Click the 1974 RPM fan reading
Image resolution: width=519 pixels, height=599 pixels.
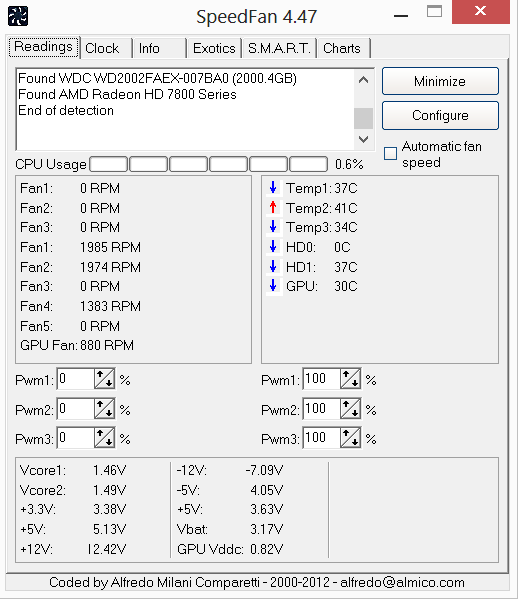[110, 267]
